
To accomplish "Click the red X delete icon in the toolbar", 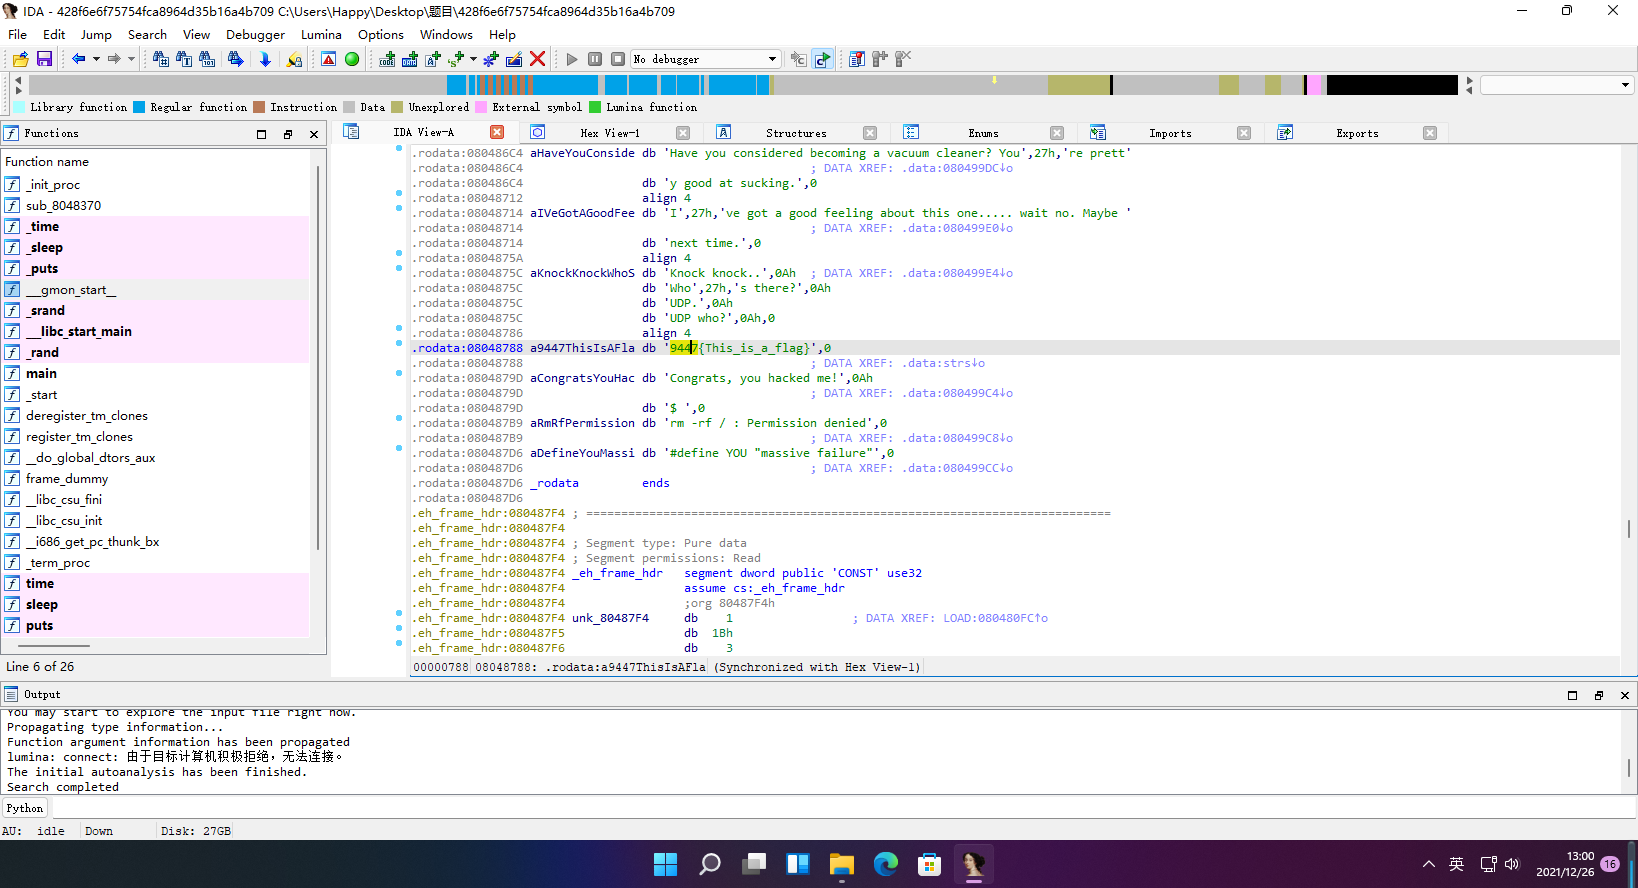I will coord(538,59).
